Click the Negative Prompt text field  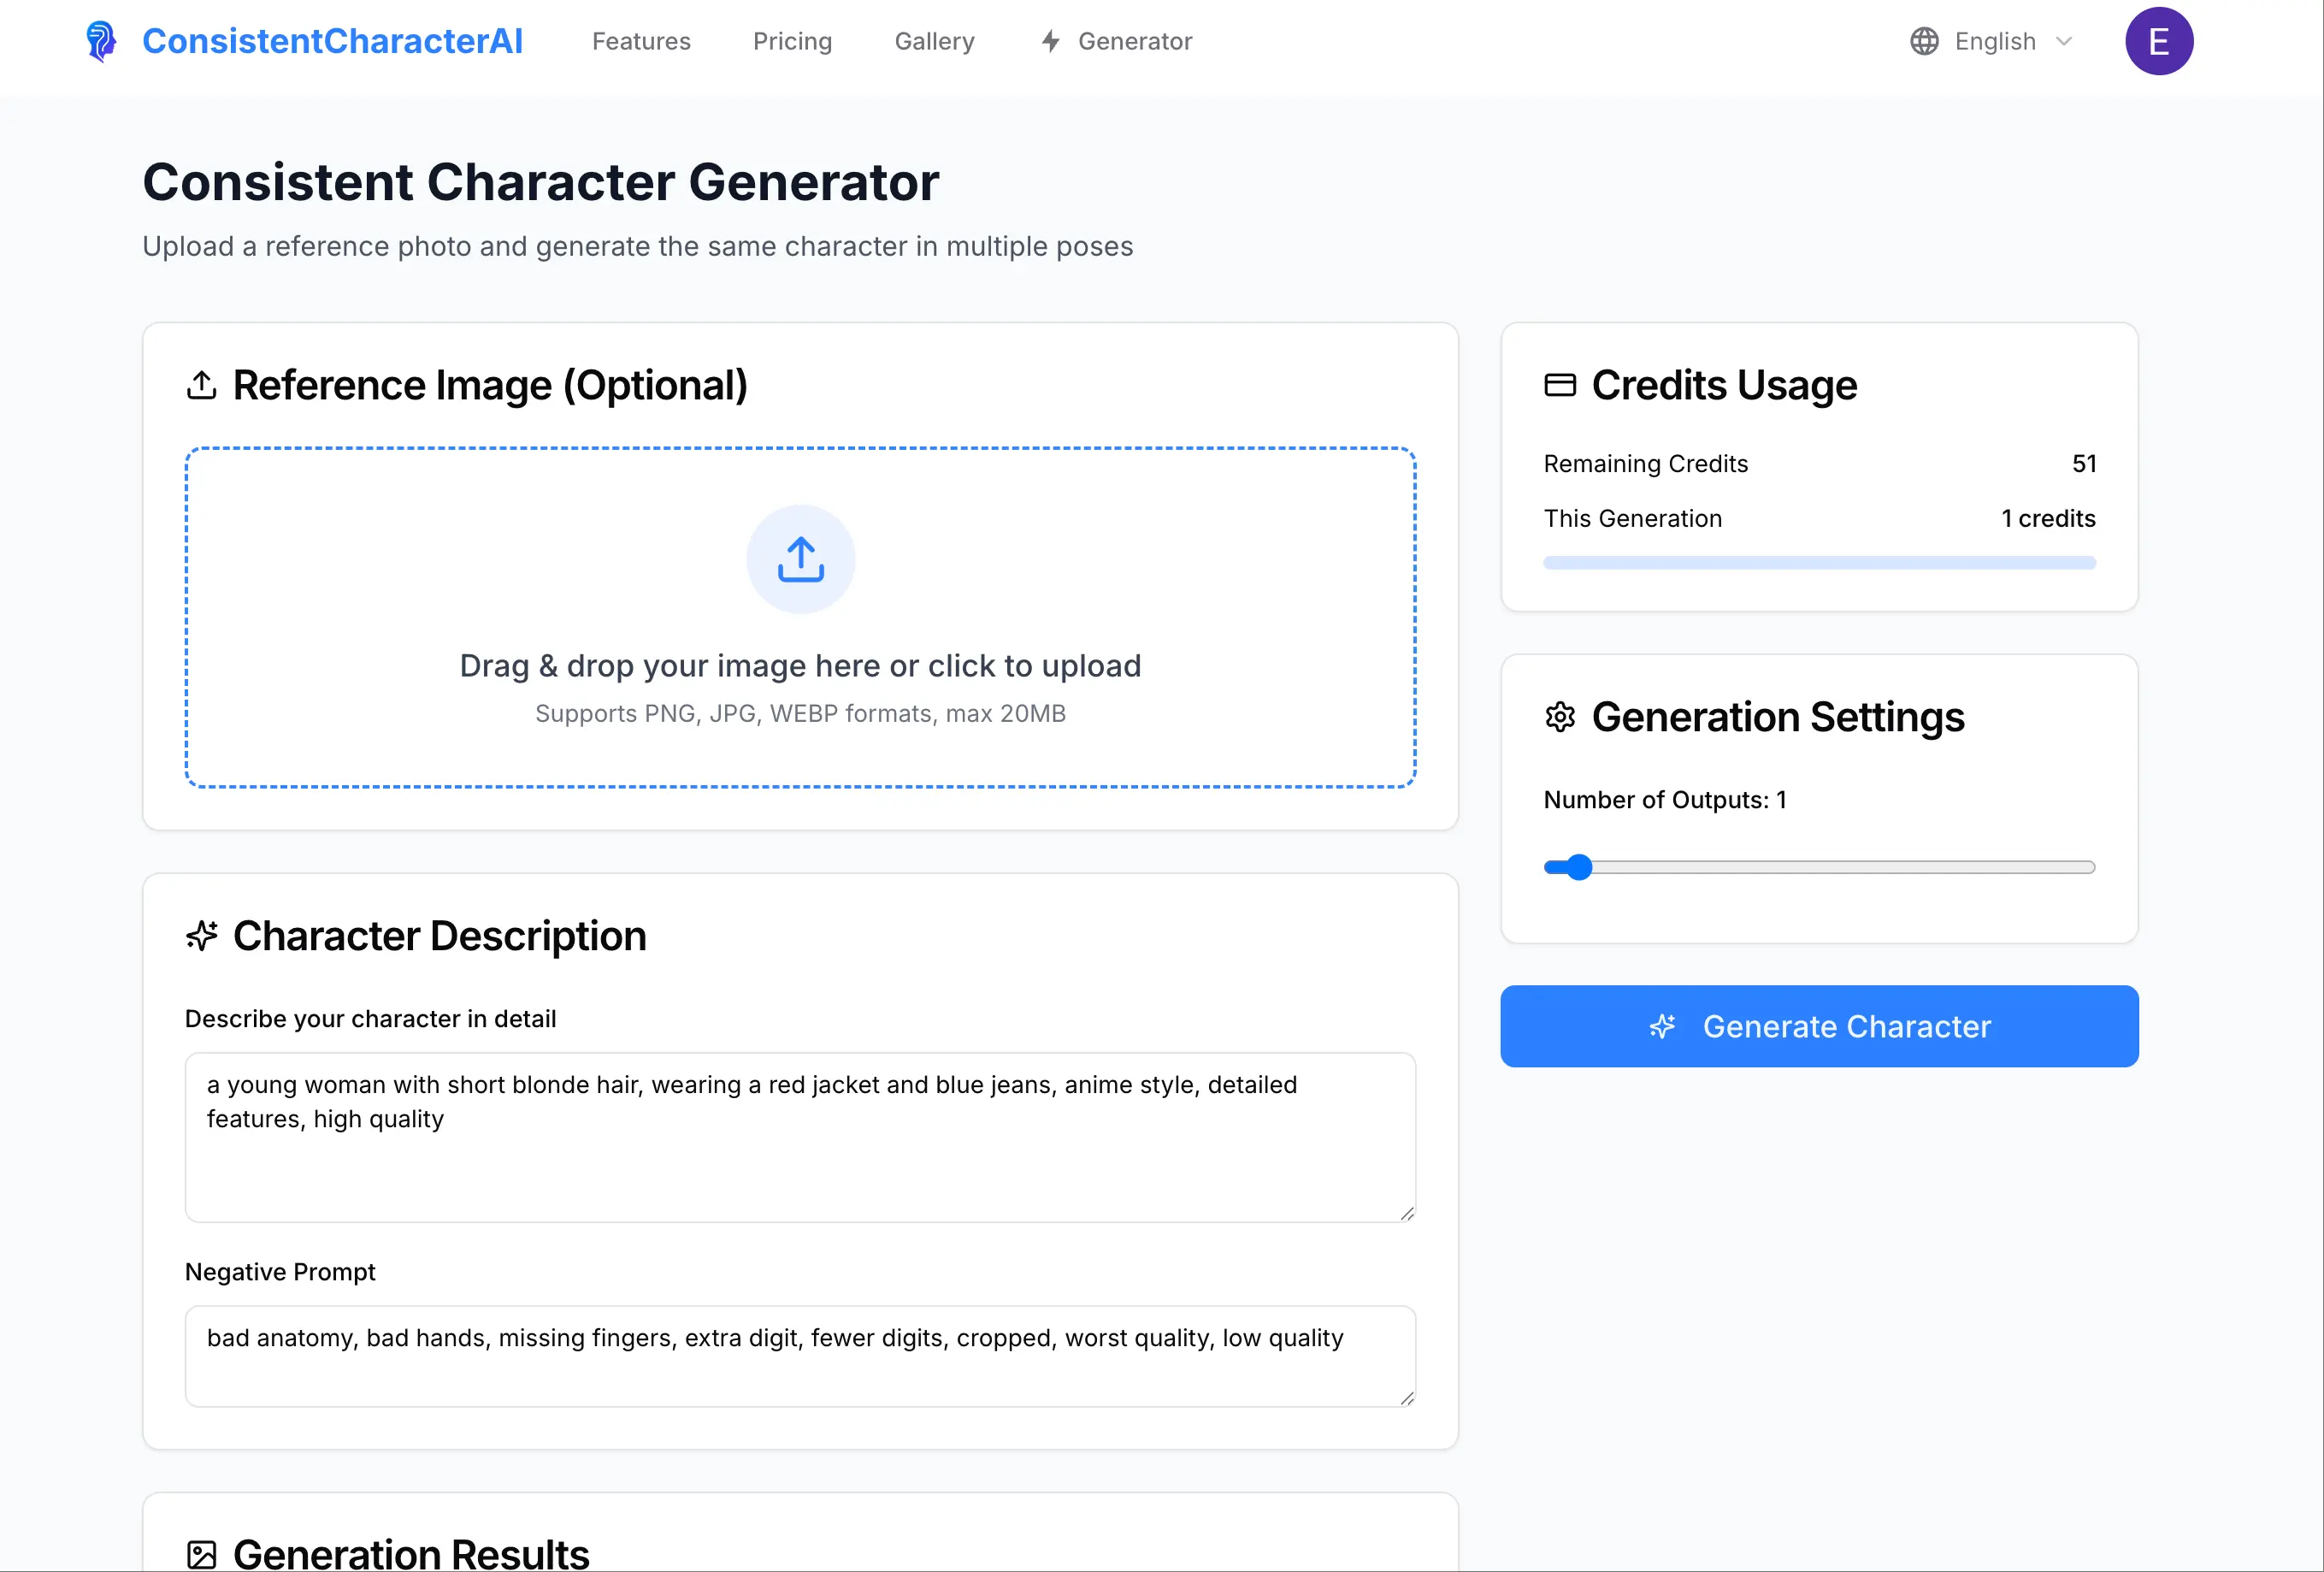[800, 1356]
